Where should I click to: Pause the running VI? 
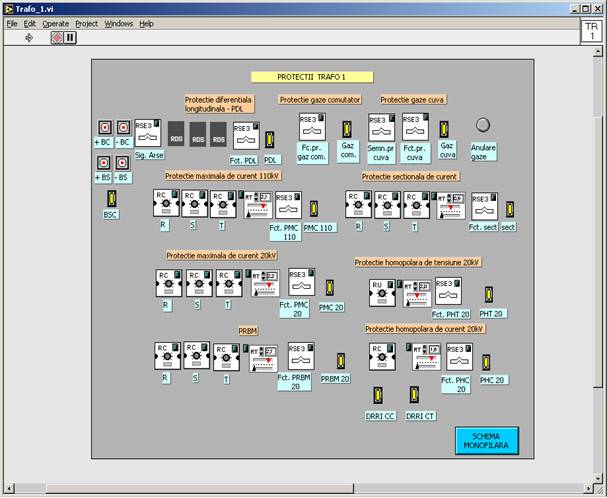pyautogui.click(x=71, y=37)
